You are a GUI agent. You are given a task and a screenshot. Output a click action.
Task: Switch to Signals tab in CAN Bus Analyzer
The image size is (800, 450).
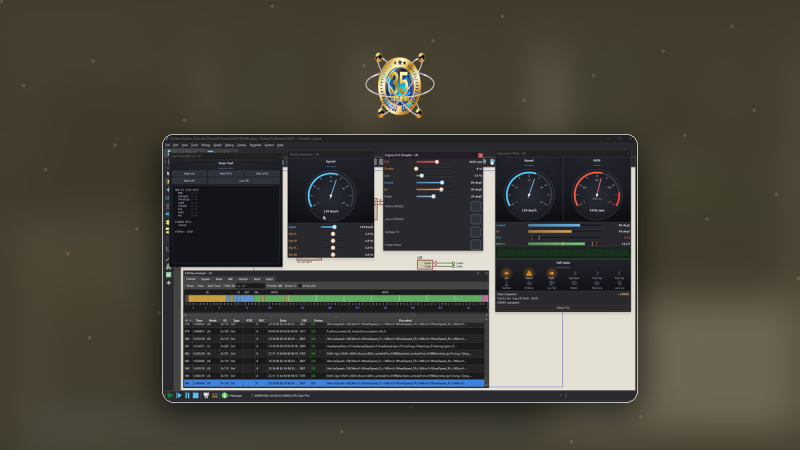coord(206,279)
